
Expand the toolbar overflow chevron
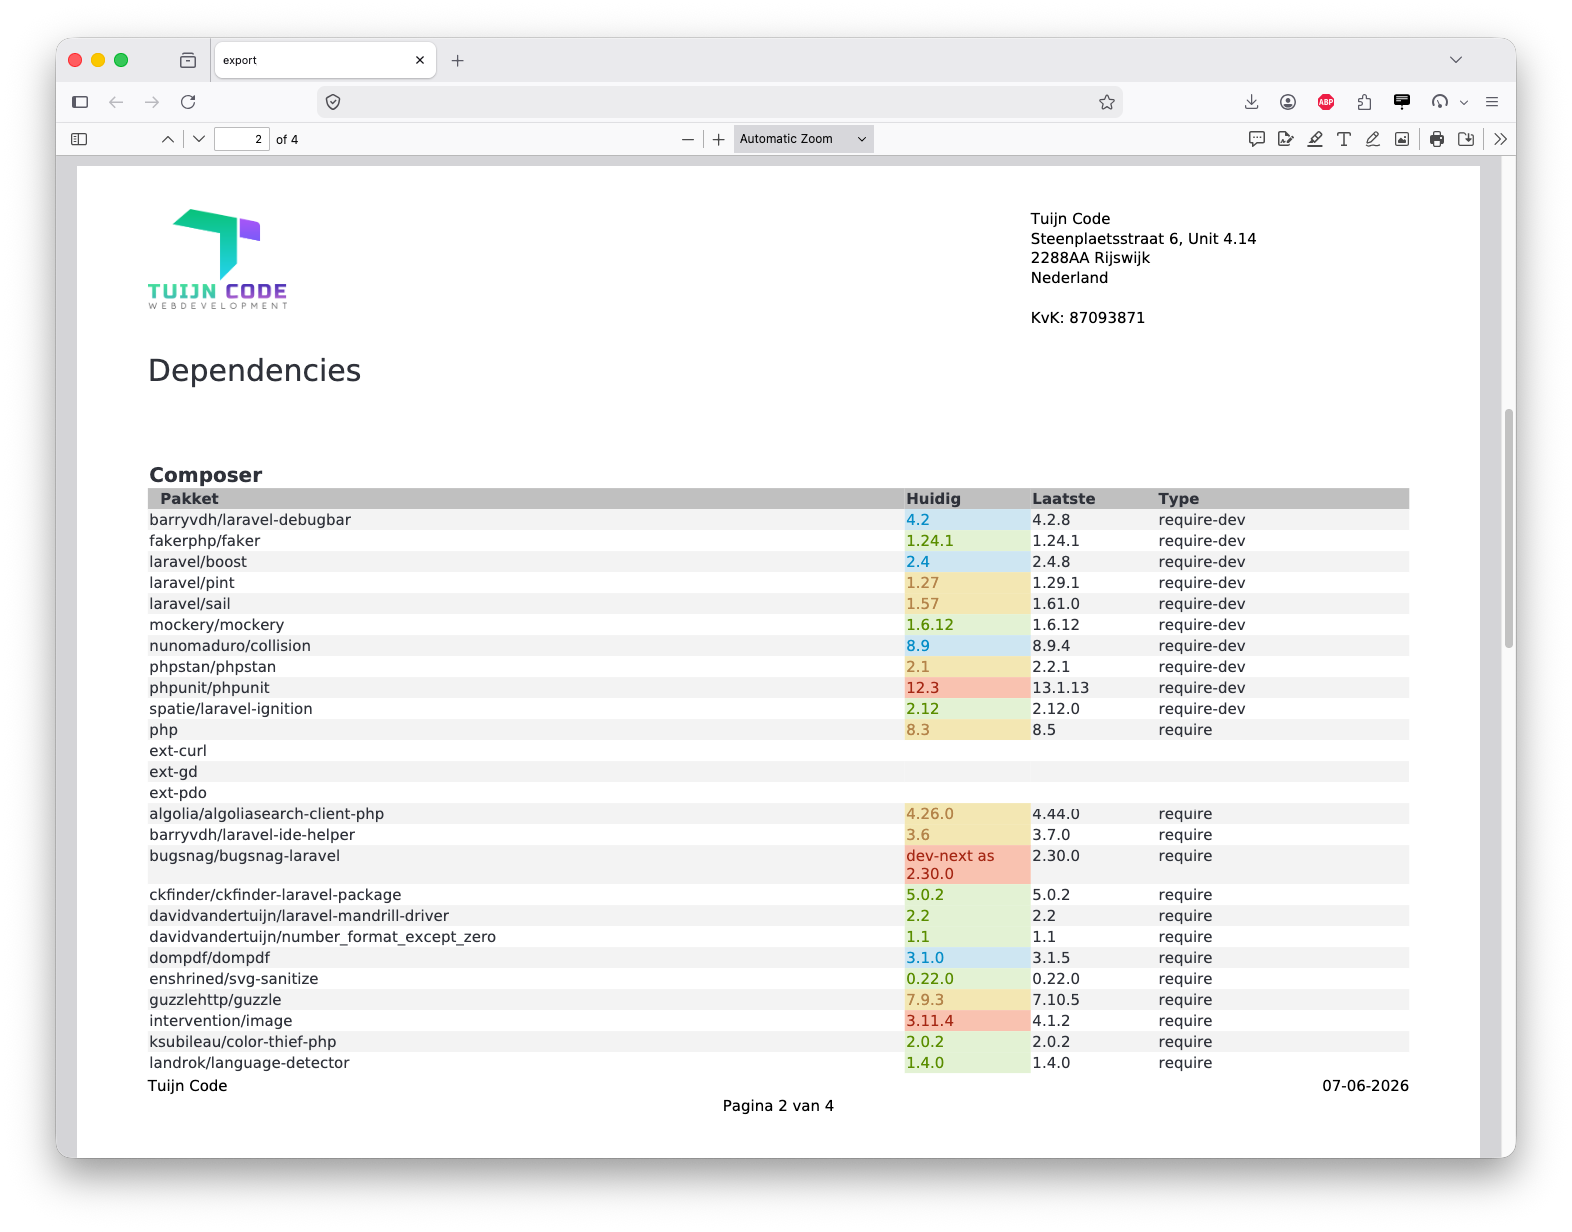point(1464,102)
